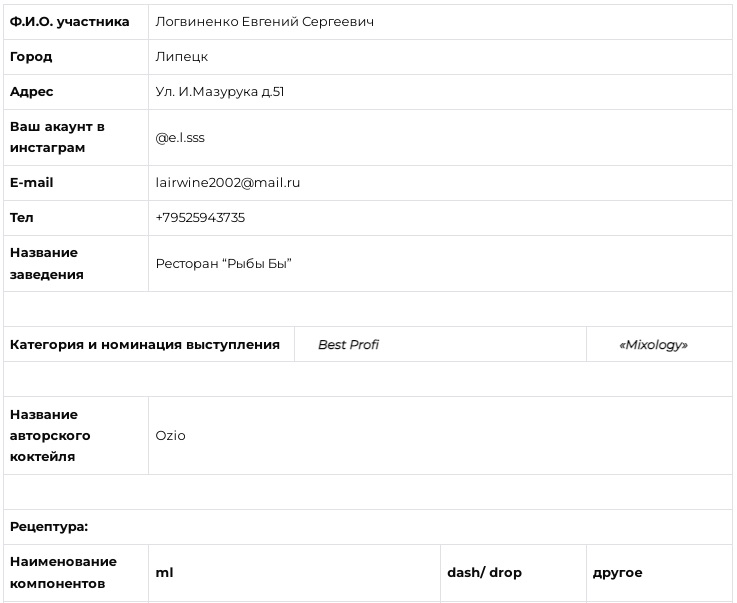Click the ml column header
The image size is (737, 603).
(x=164, y=572)
